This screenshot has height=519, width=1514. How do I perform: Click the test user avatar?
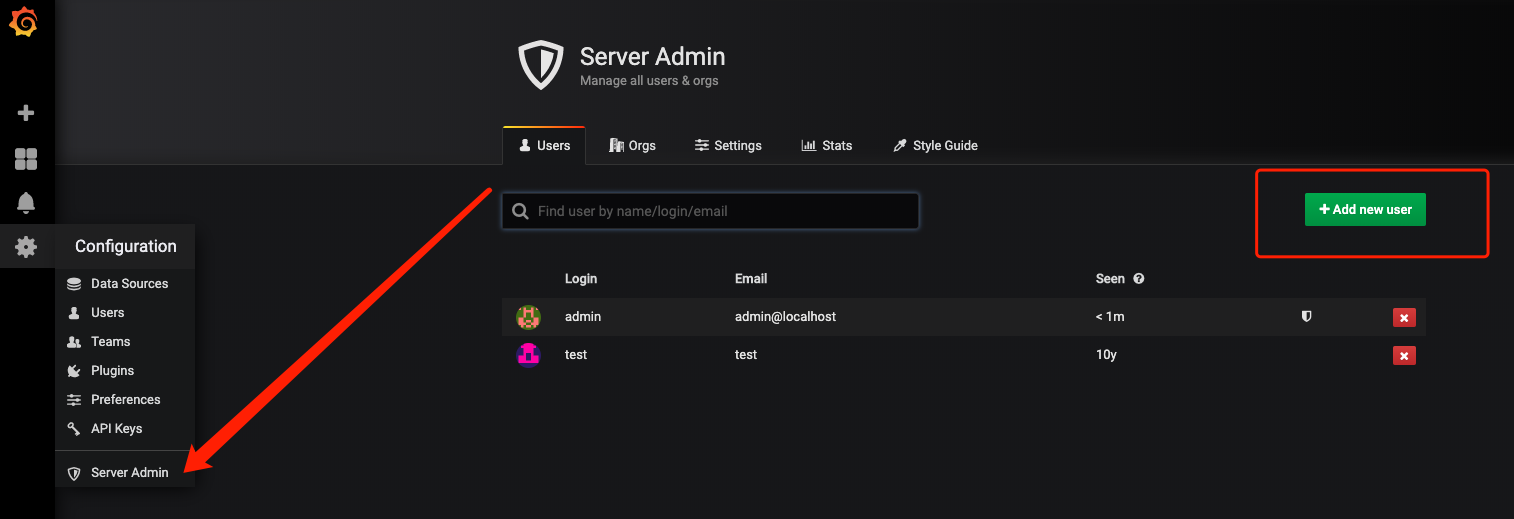click(528, 355)
